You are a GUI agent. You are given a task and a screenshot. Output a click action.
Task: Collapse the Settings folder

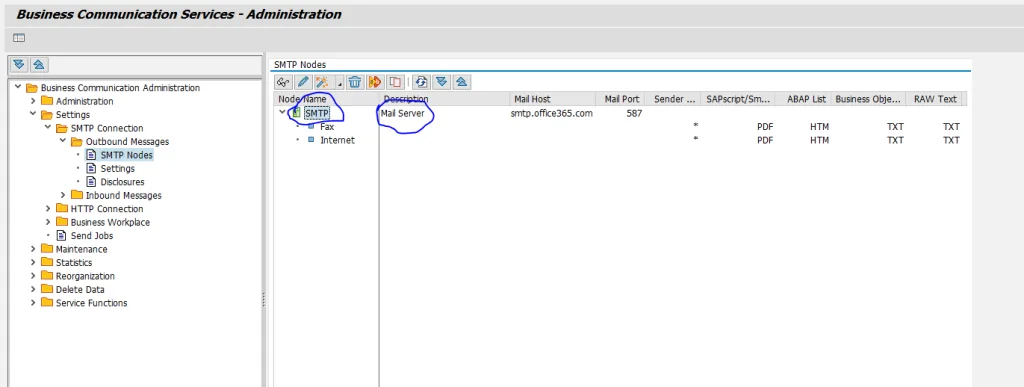tap(33, 114)
